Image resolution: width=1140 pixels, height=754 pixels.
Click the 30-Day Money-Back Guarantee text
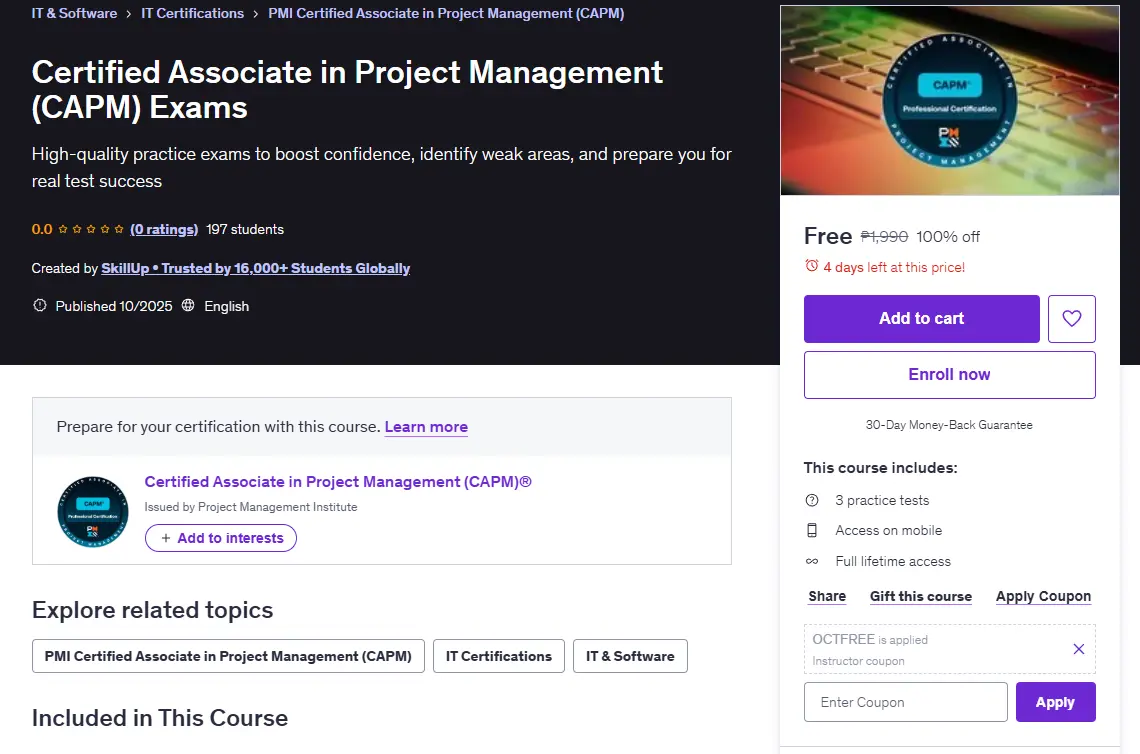(949, 425)
